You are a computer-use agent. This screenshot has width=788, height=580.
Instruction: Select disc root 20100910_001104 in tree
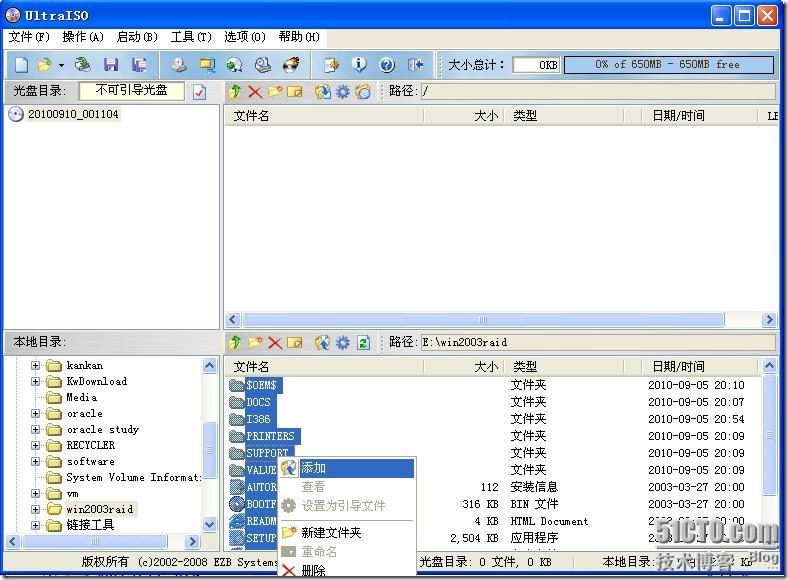click(73, 115)
